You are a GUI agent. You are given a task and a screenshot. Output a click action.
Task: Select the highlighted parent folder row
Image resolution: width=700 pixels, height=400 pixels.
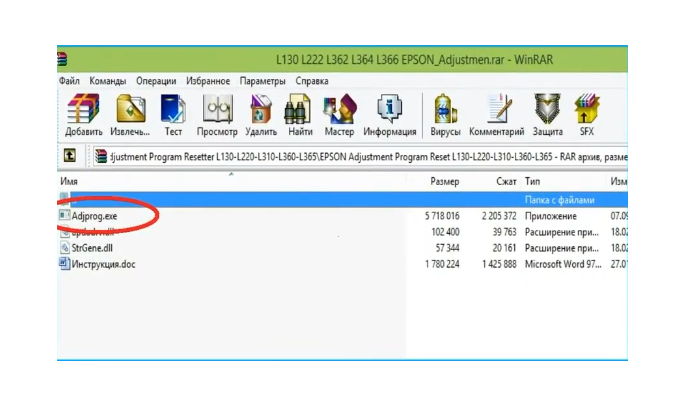342,200
